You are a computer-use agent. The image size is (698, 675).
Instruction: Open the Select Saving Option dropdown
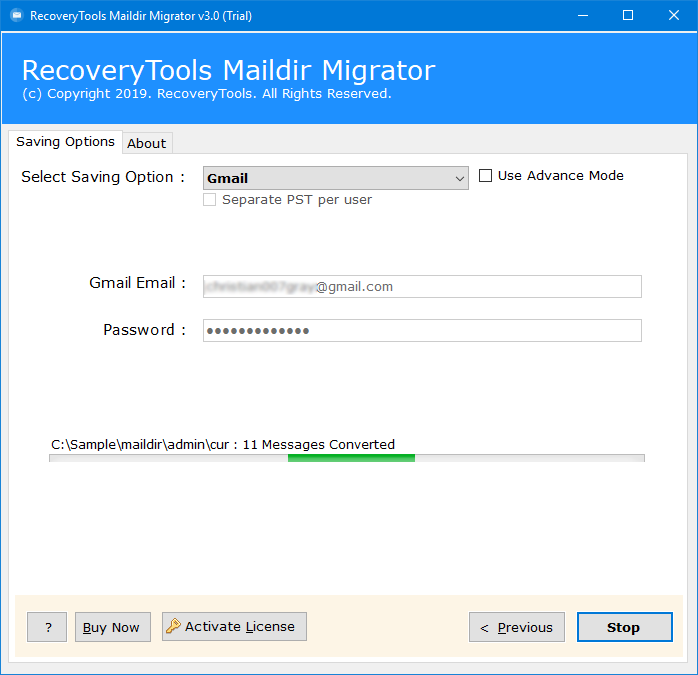(336, 178)
